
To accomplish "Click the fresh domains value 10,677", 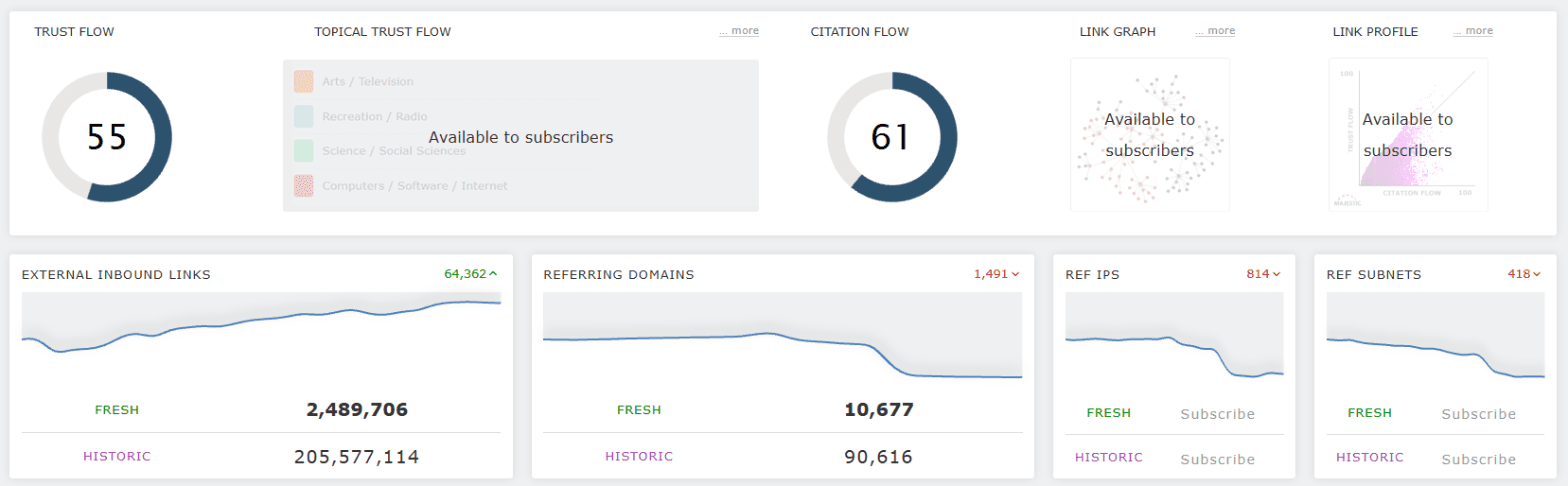I will click(x=878, y=410).
